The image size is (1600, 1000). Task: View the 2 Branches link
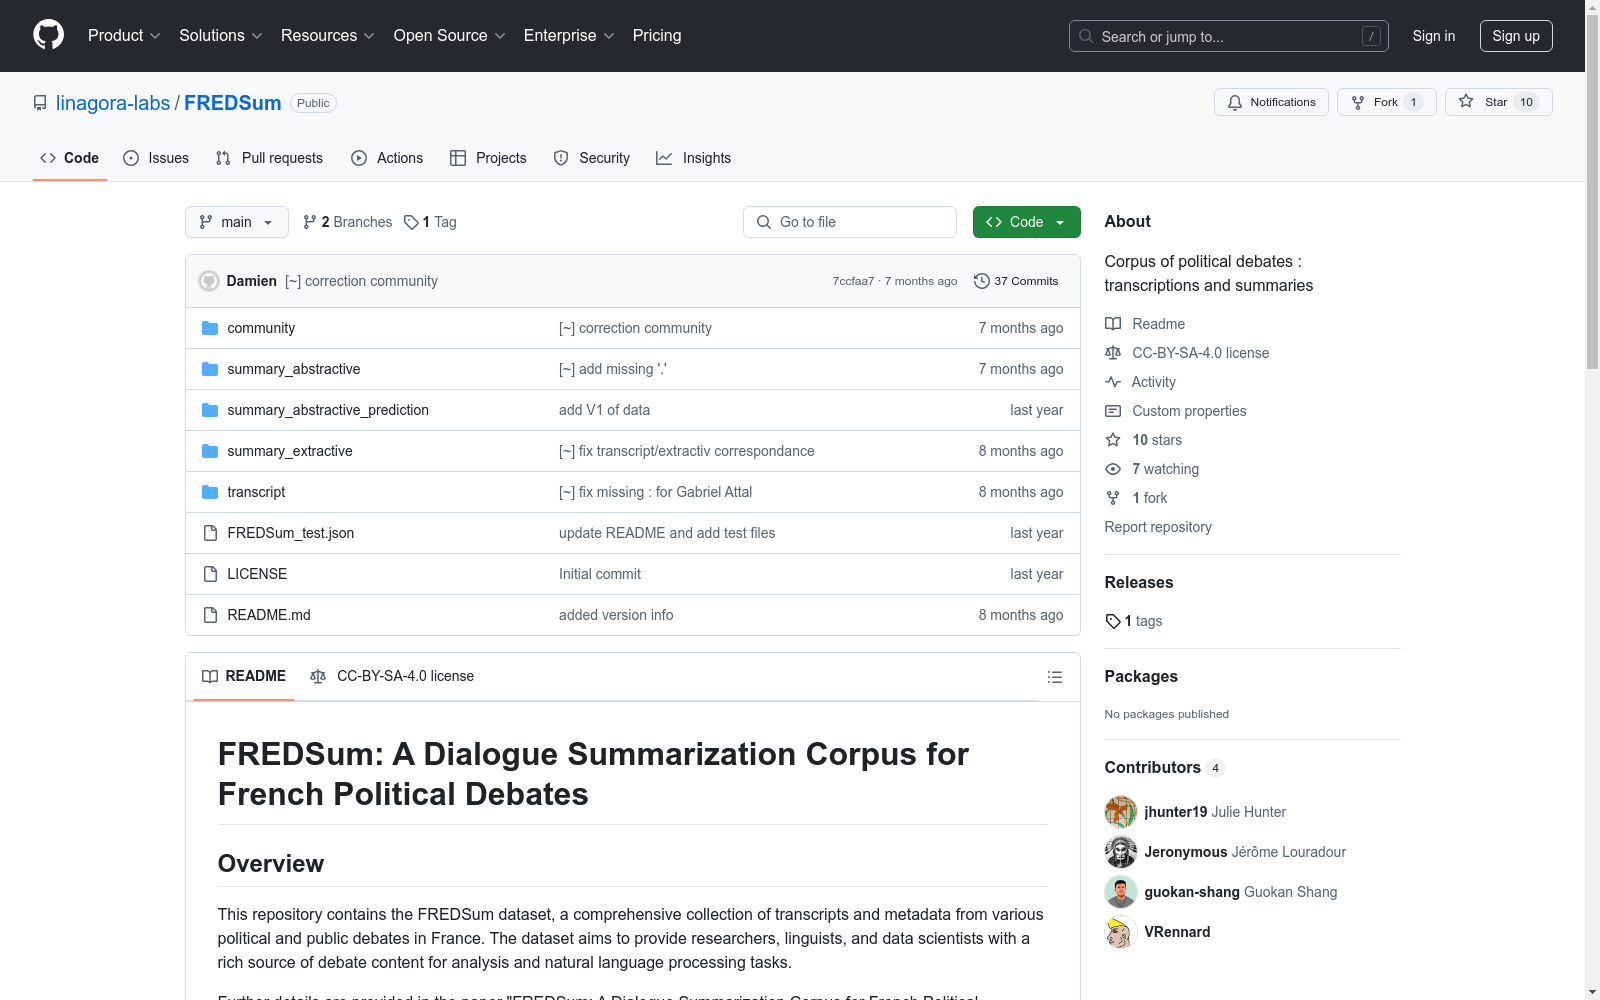[x=347, y=222]
